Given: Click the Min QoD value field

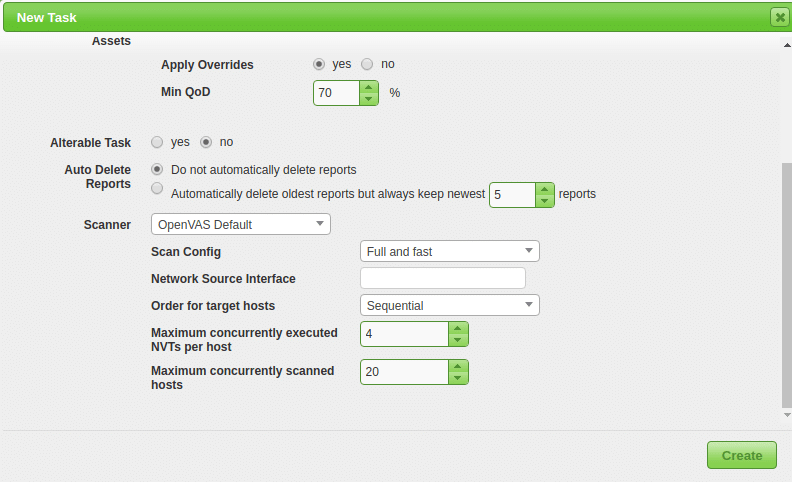Looking at the screenshot, I should pos(336,93).
